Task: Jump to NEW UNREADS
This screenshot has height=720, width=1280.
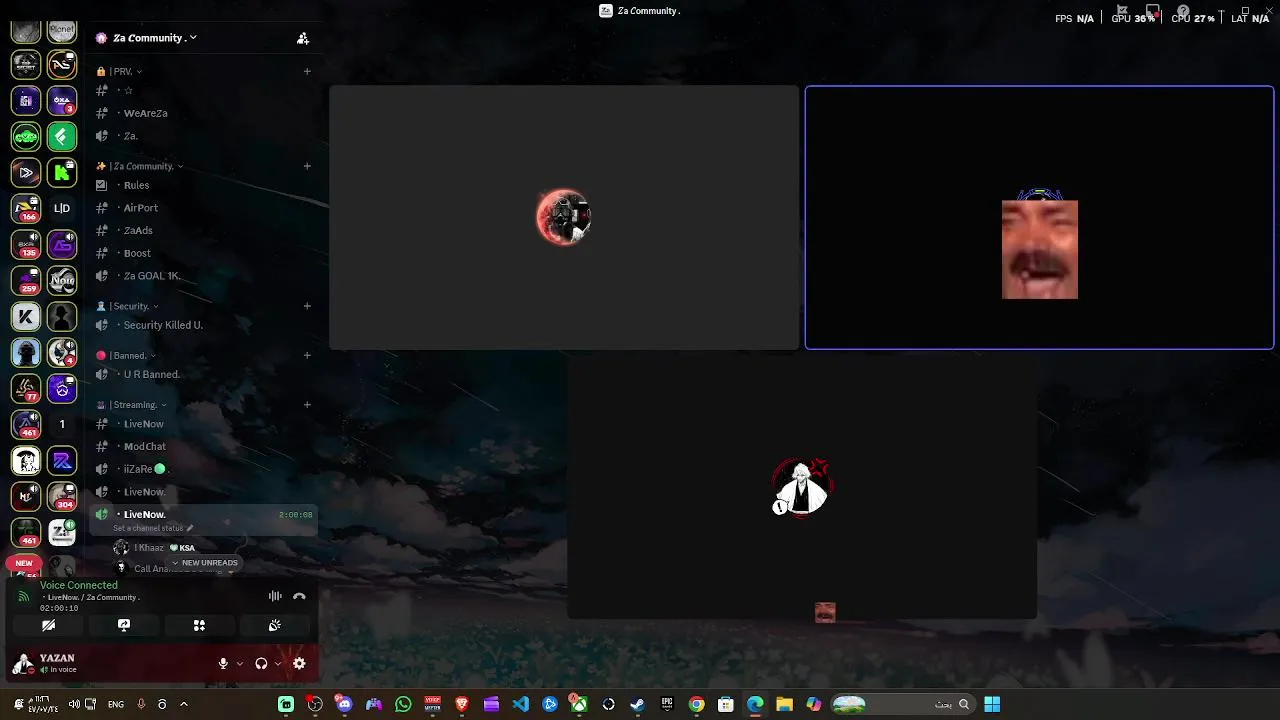Action: 205,563
